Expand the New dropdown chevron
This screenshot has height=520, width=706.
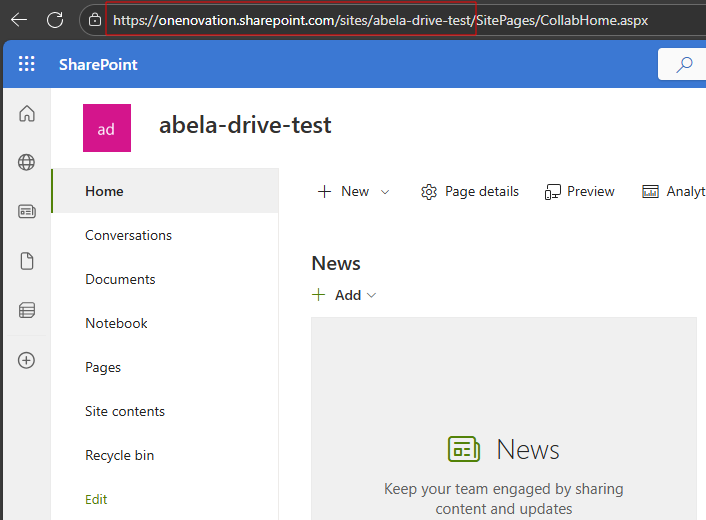[385, 192]
